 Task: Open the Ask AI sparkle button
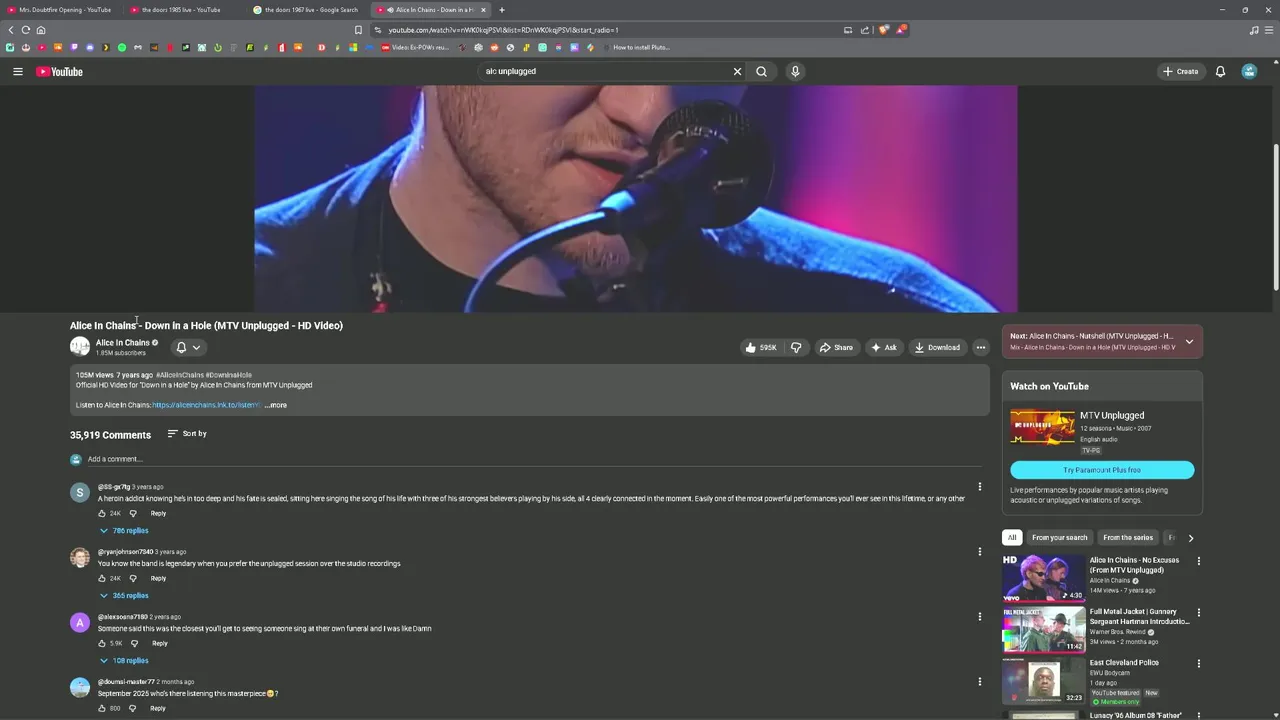pos(884,347)
